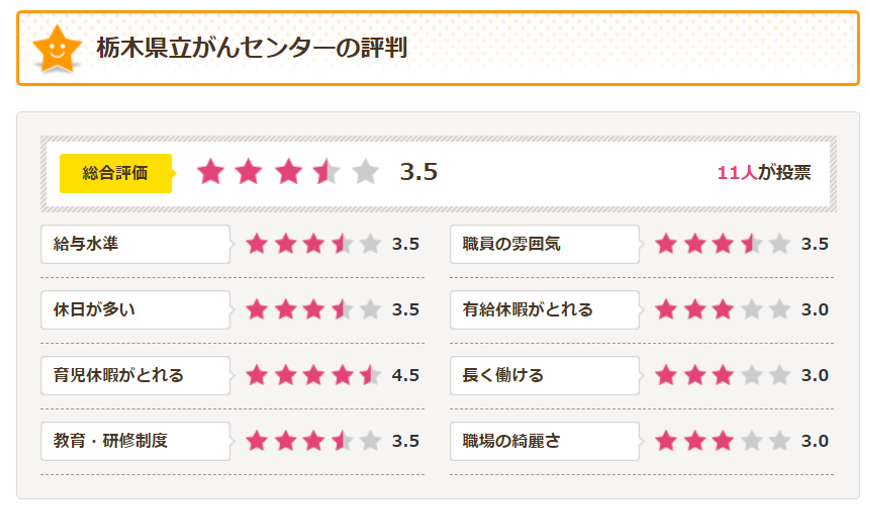
Task: Click the third star next to 有給休暇がとれる
Action: (723, 310)
